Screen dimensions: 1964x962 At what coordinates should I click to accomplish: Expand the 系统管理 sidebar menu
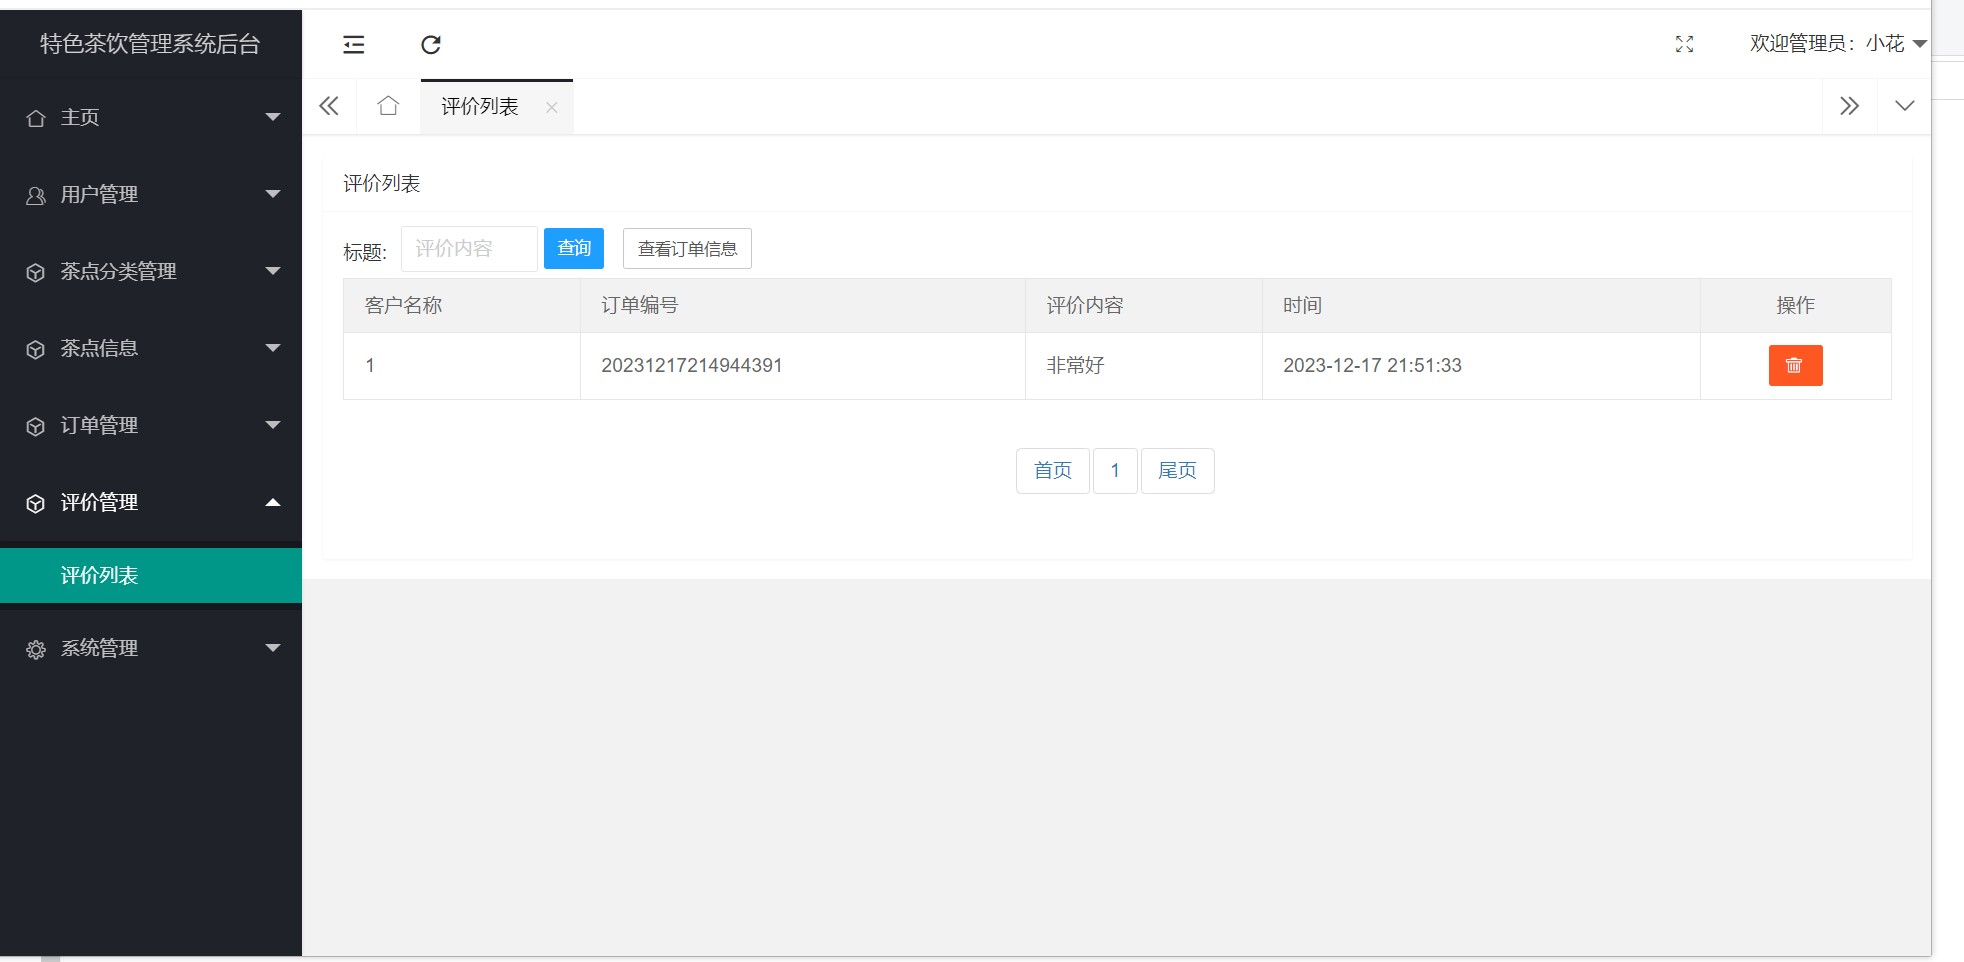[x=151, y=649]
